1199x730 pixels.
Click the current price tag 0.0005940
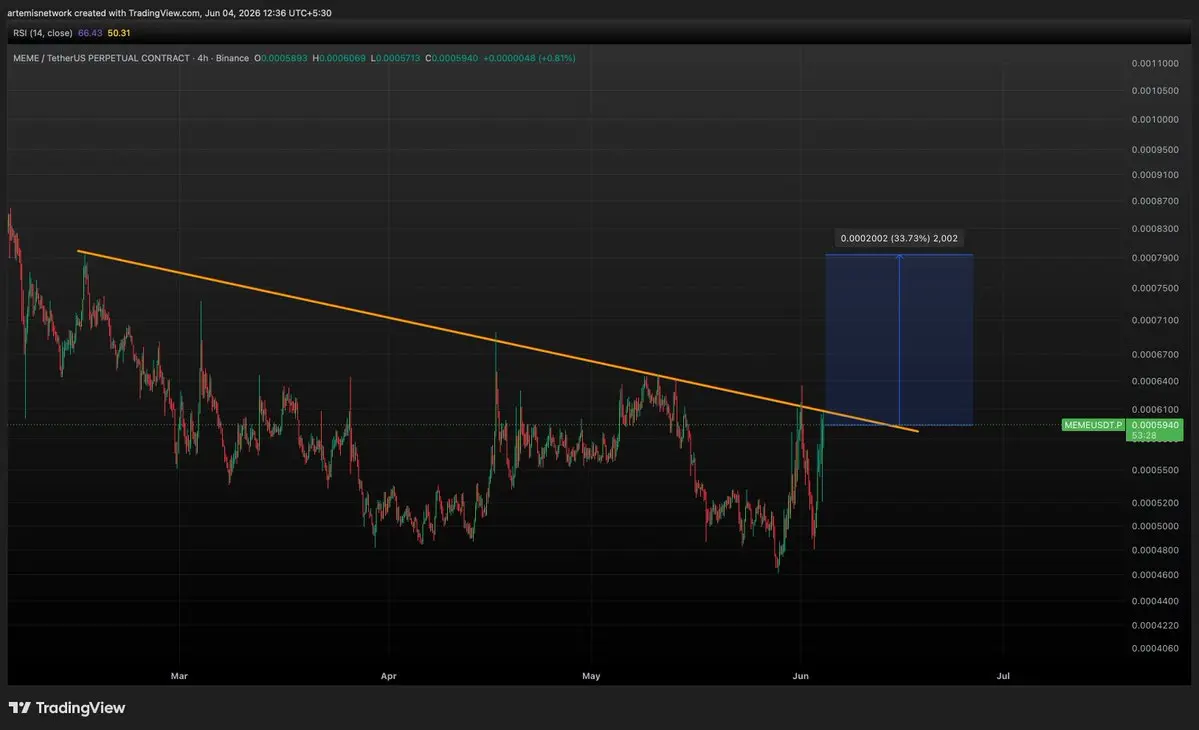coord(1155,425)
